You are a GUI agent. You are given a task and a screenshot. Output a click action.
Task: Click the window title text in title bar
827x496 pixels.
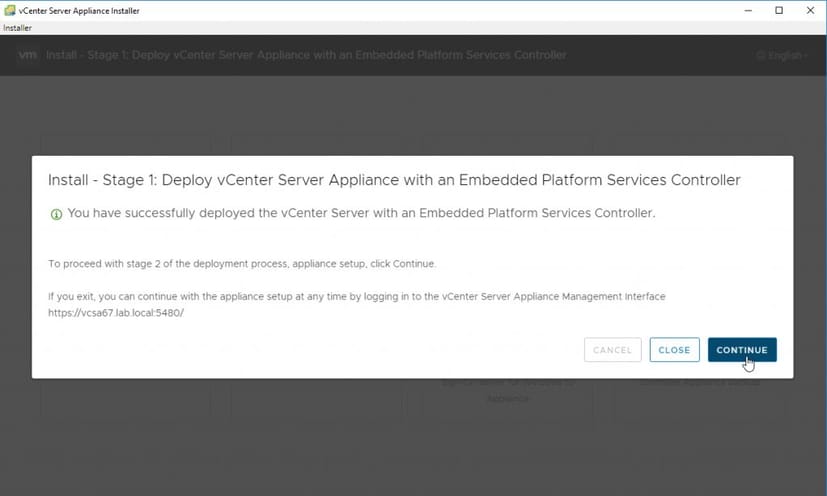click(80, 10)
